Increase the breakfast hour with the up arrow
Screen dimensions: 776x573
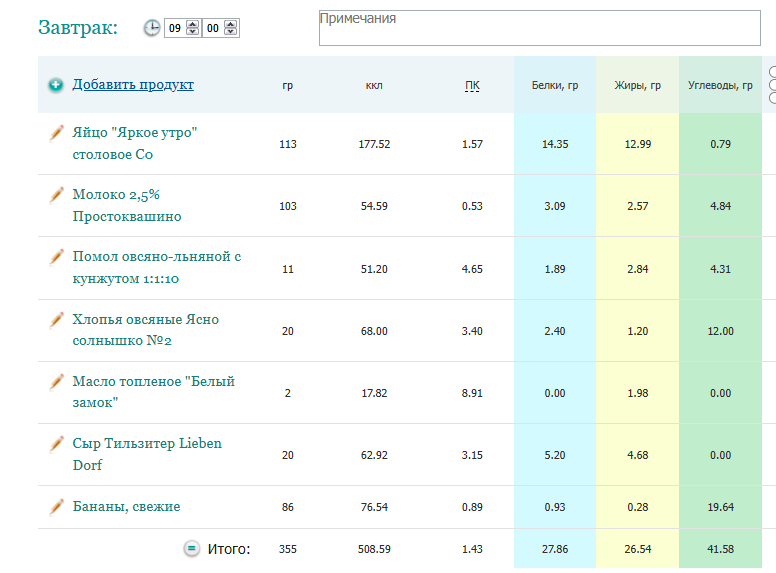click(x=193, y=24)
